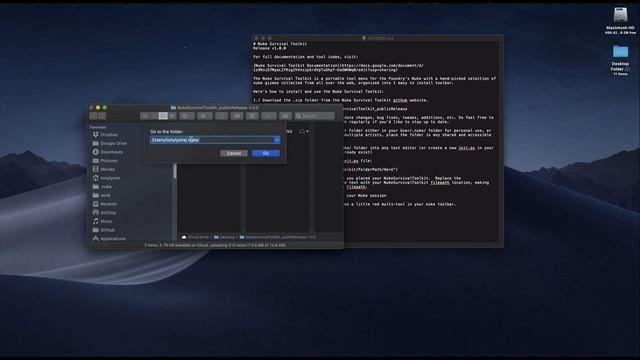Screen dimensions: 640x360
Task: Click iCloud Drive in the Finder path bar
Action: coord(195,237)
